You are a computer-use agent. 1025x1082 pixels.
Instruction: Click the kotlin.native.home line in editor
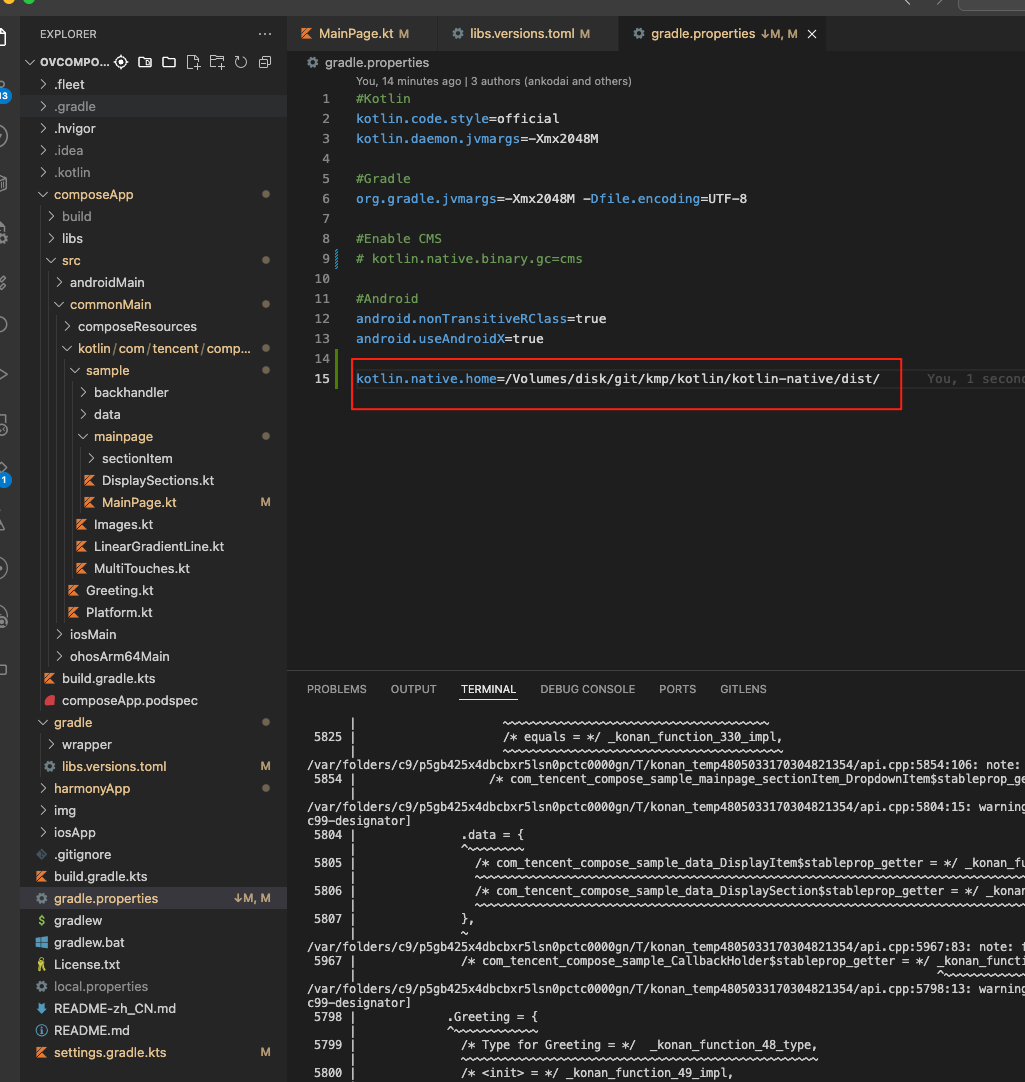pyautogui.click(x=617, y=378)
